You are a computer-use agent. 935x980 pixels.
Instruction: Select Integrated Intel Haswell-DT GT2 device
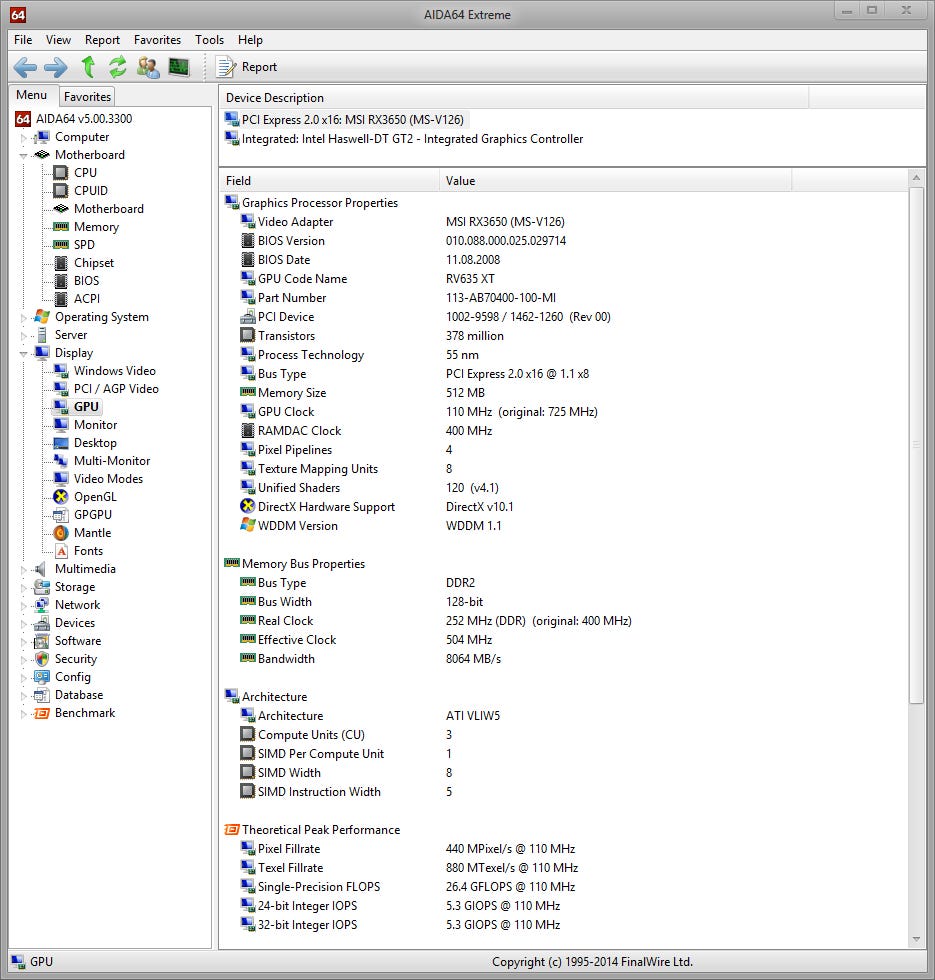(x=405, y=139)
